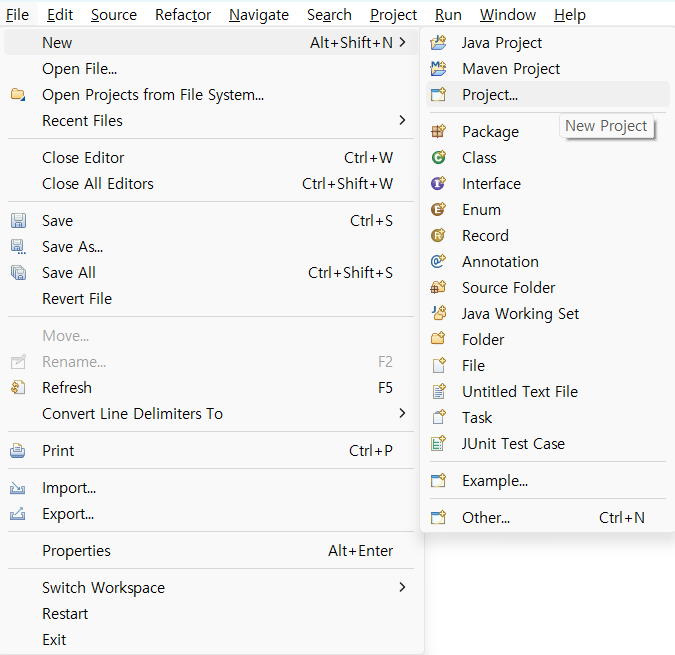Image resolution: width=675 pixels, height=655 pixels.
Task: Click the Other... wizard icon
Action: [x=438, y=517]
